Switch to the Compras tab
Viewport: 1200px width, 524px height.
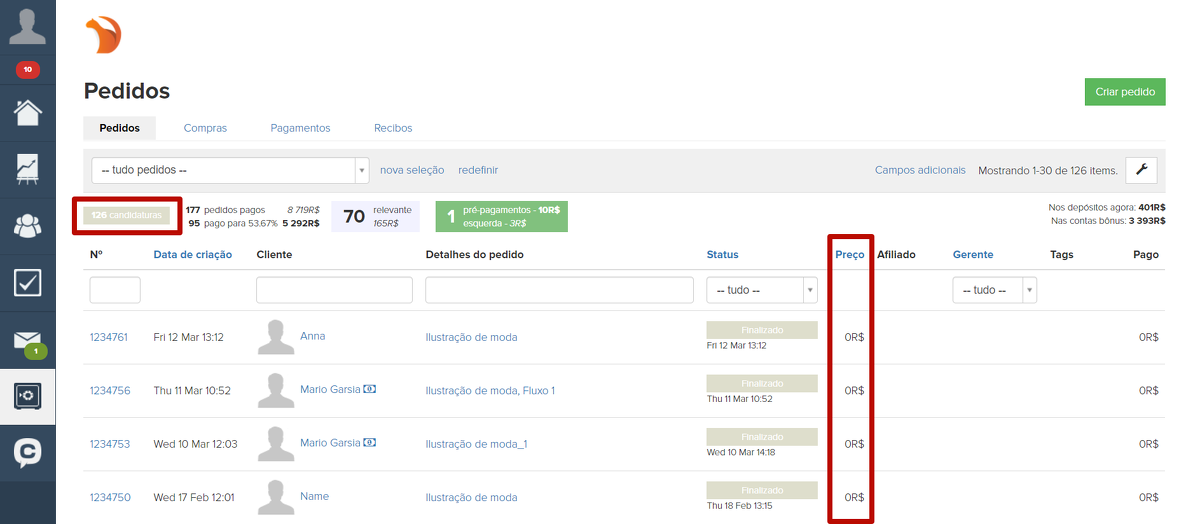(205, 128)
